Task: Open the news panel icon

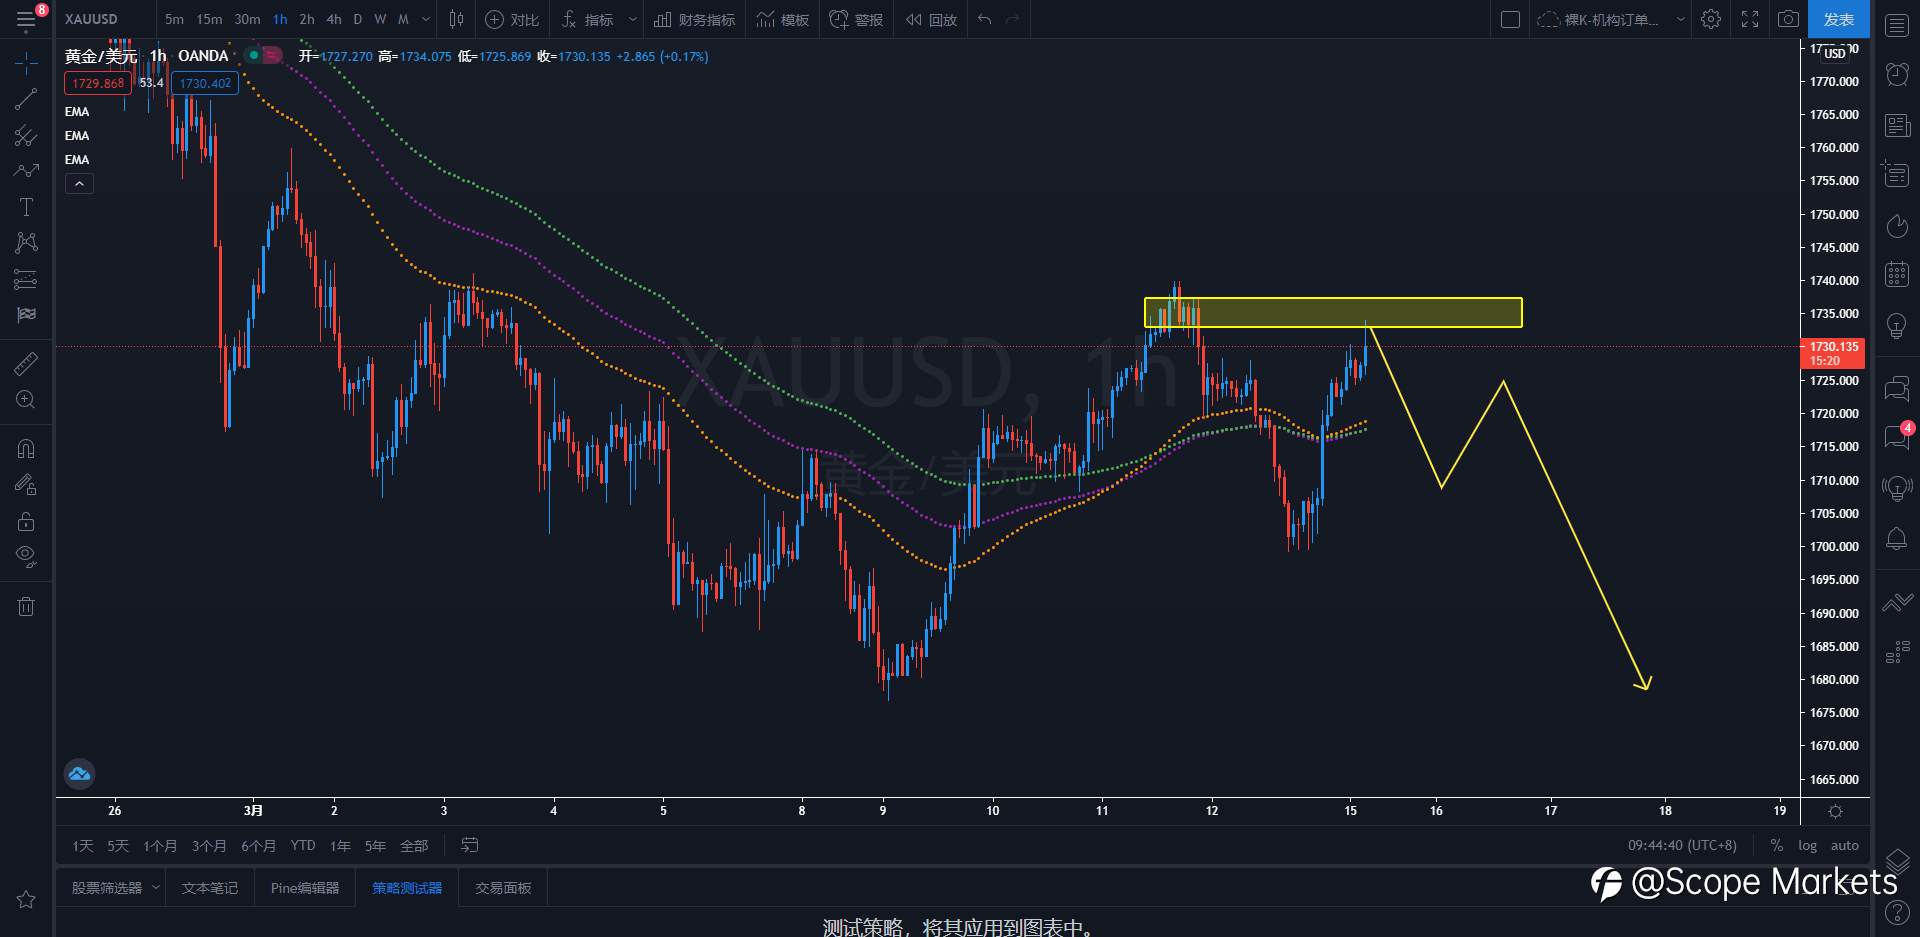Action: pyautogui.click(x=1897, y=125)
